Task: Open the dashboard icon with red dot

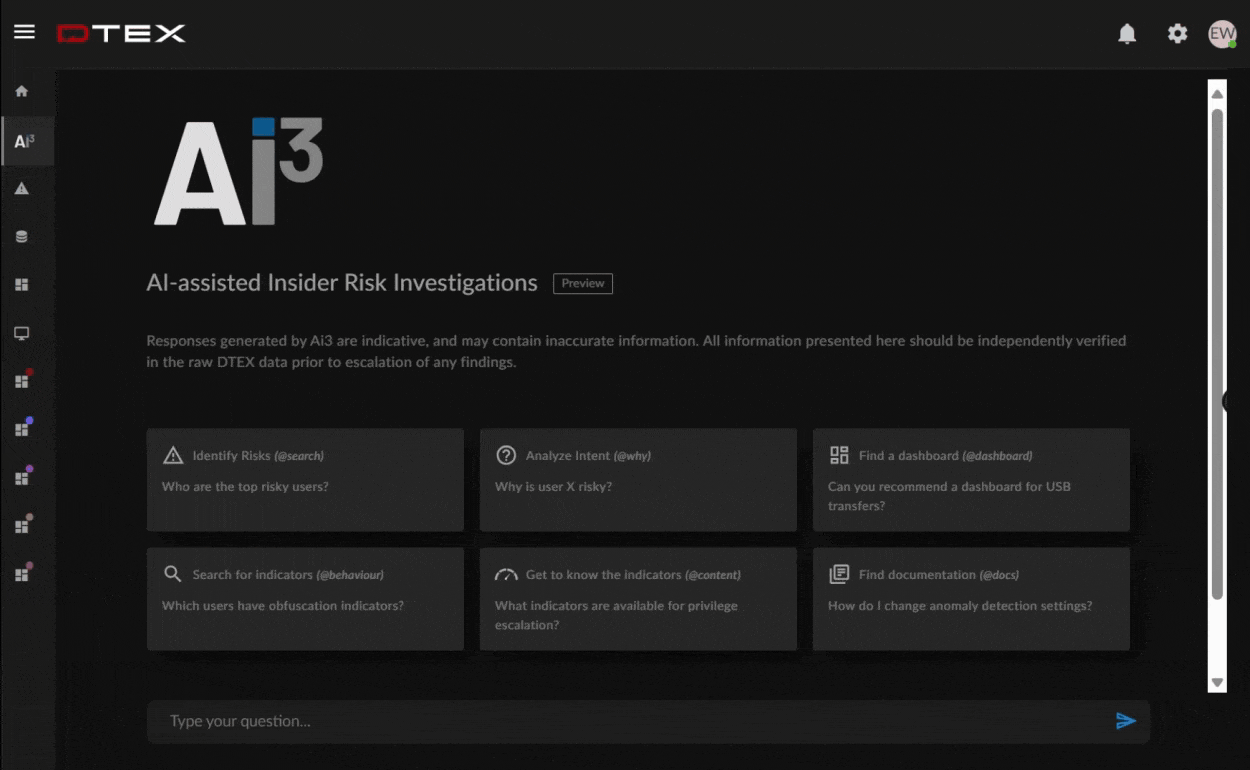Action: (22, 381)
